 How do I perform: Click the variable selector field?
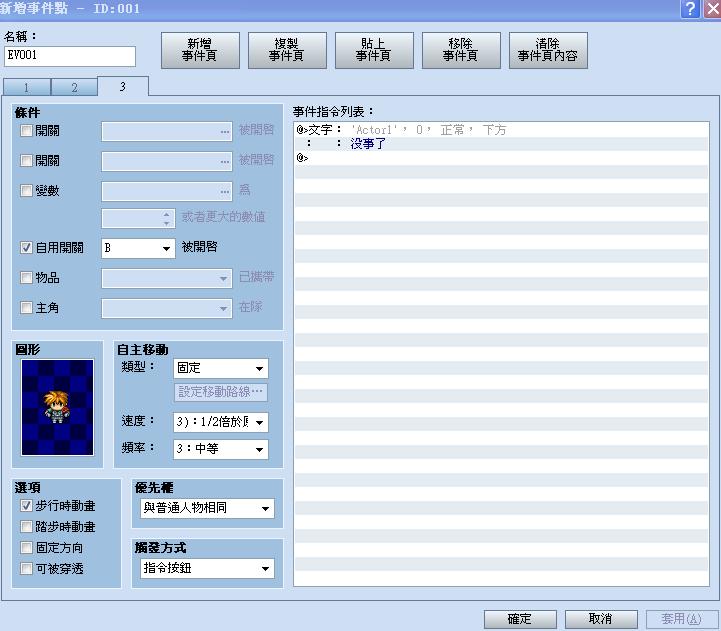point(166,191)
